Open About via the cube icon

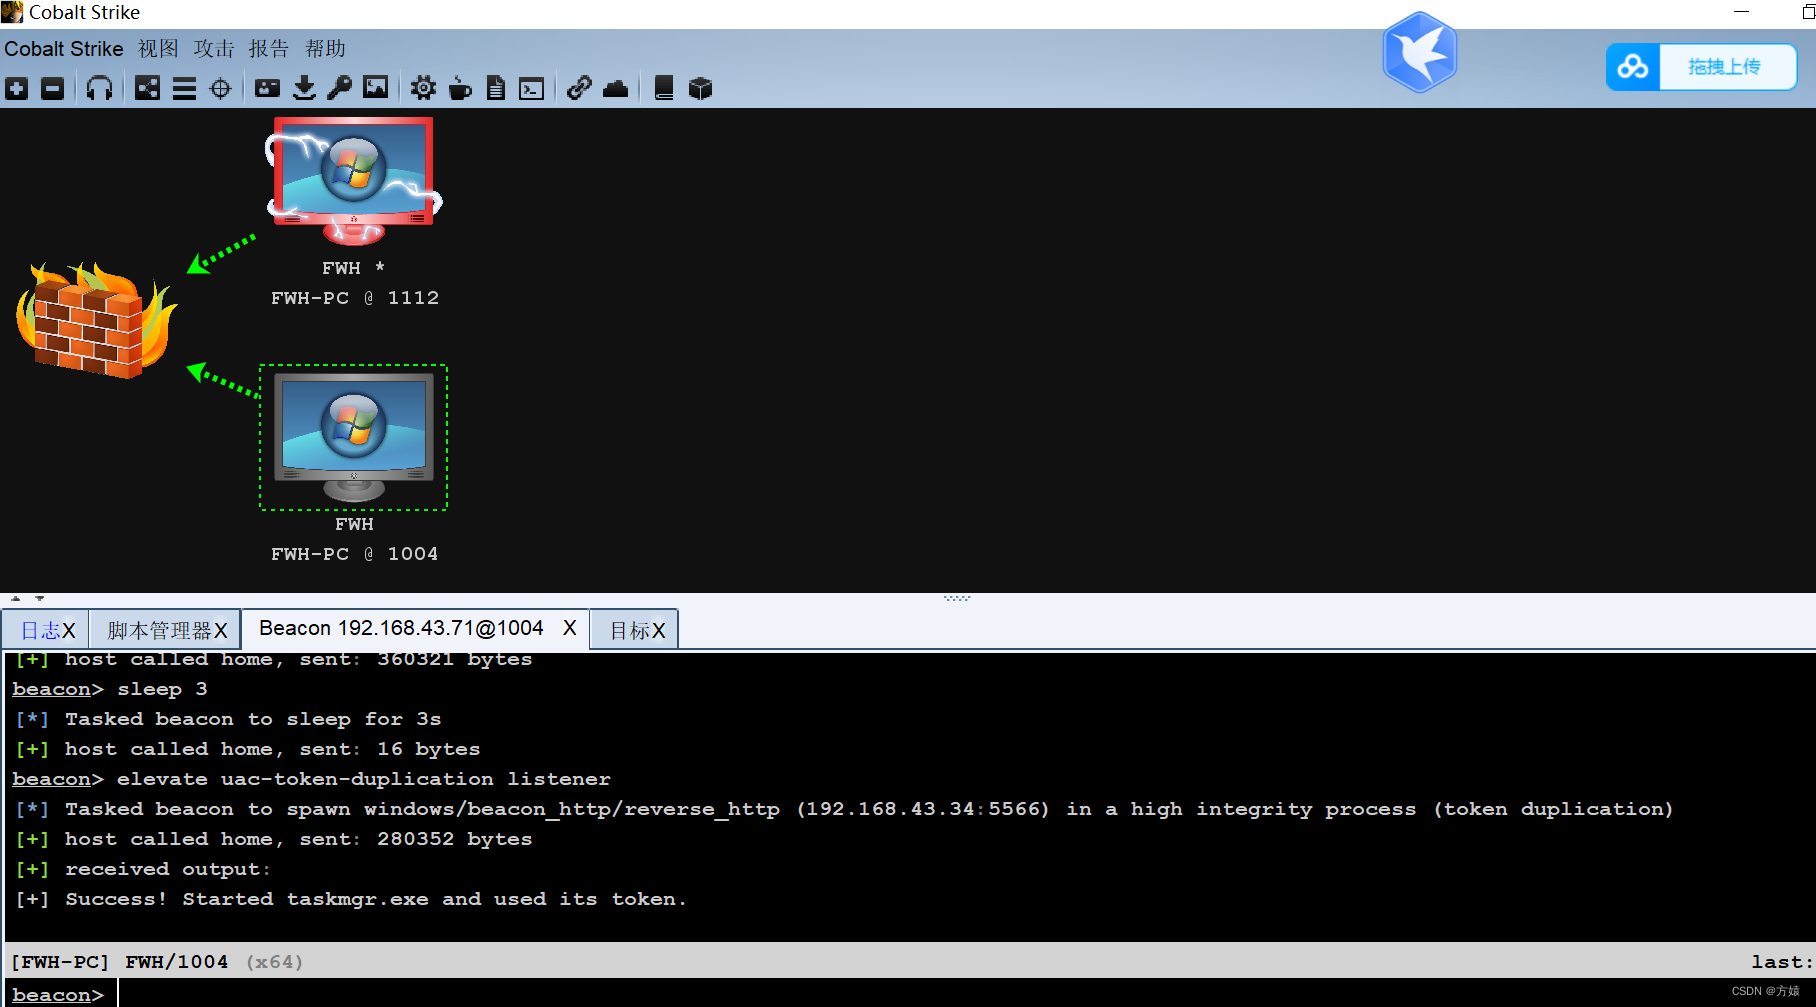click(x=701, y=89)
